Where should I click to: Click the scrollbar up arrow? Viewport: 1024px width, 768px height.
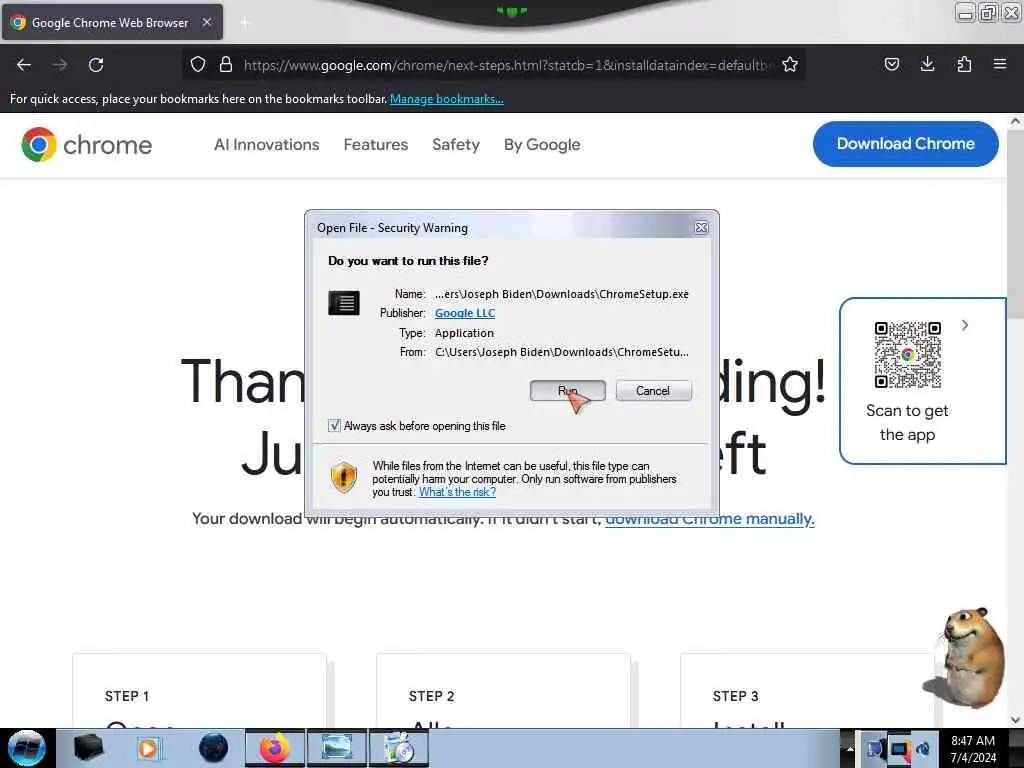[1015, 121]
